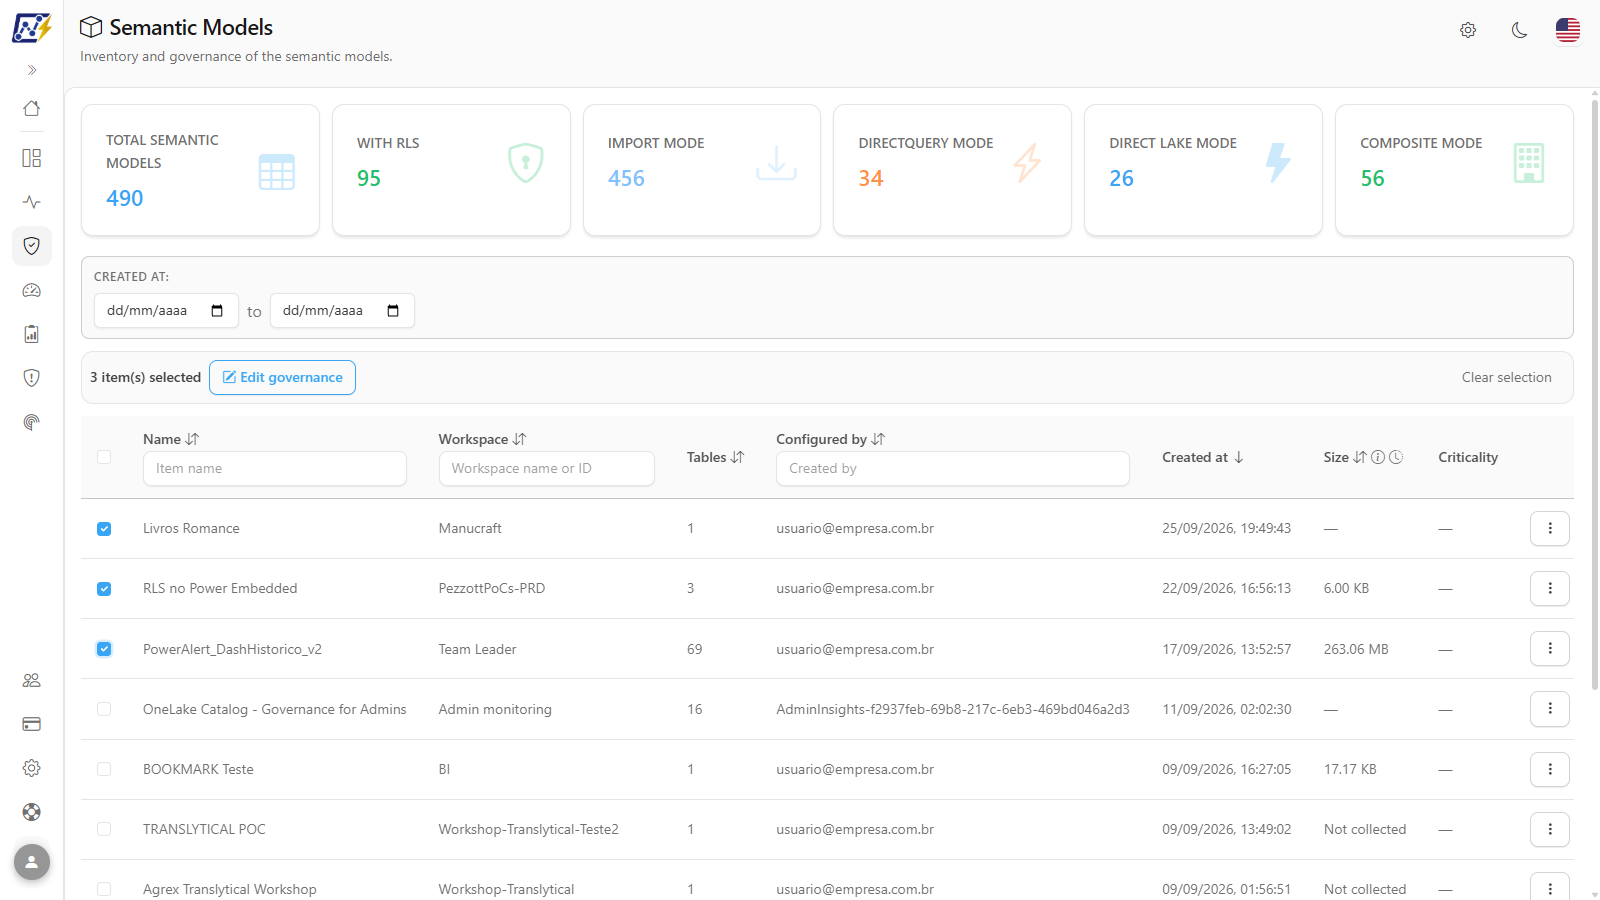The width and height of the screenshot is (1600, 900).
Task: Open the start date calendar picker
Action: (x=217, y=311)
